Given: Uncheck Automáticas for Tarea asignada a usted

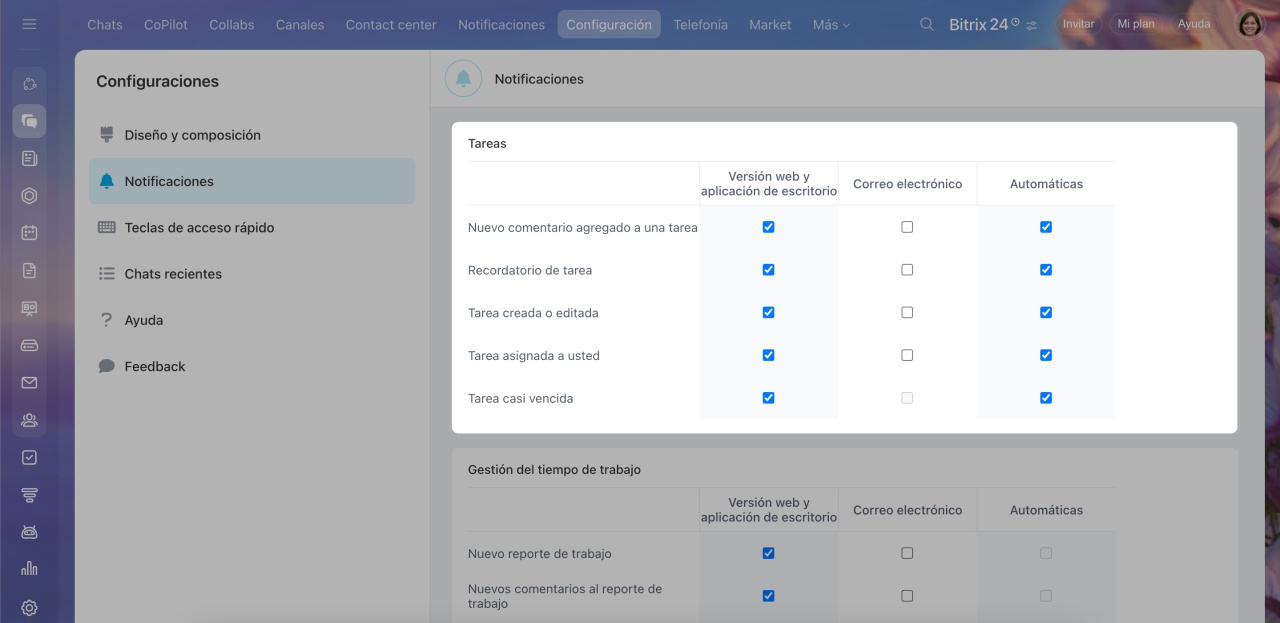Looking at the screenshot, I should pos(1046,355).
